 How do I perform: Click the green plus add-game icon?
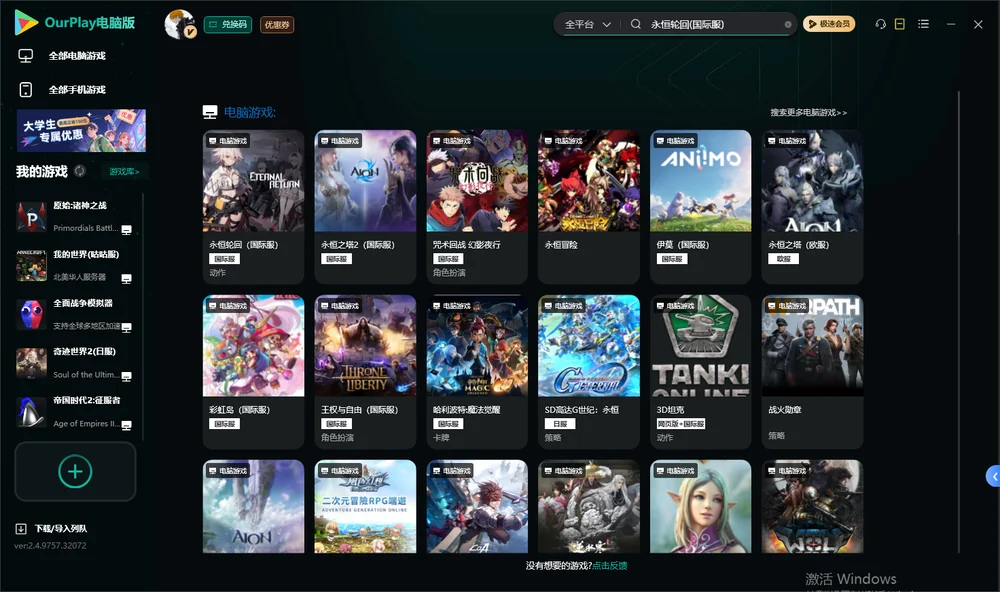pyautogui.click(x=75, y=471)
